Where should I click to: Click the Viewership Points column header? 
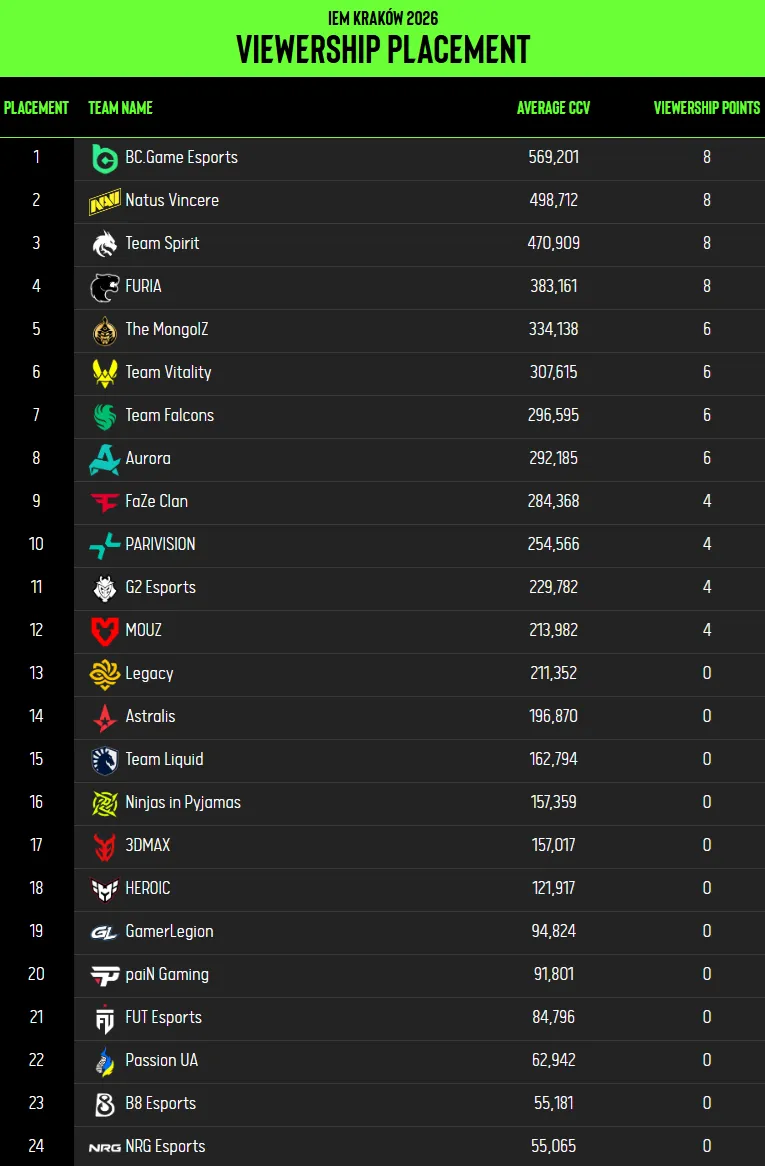click(x=707, y=108)
